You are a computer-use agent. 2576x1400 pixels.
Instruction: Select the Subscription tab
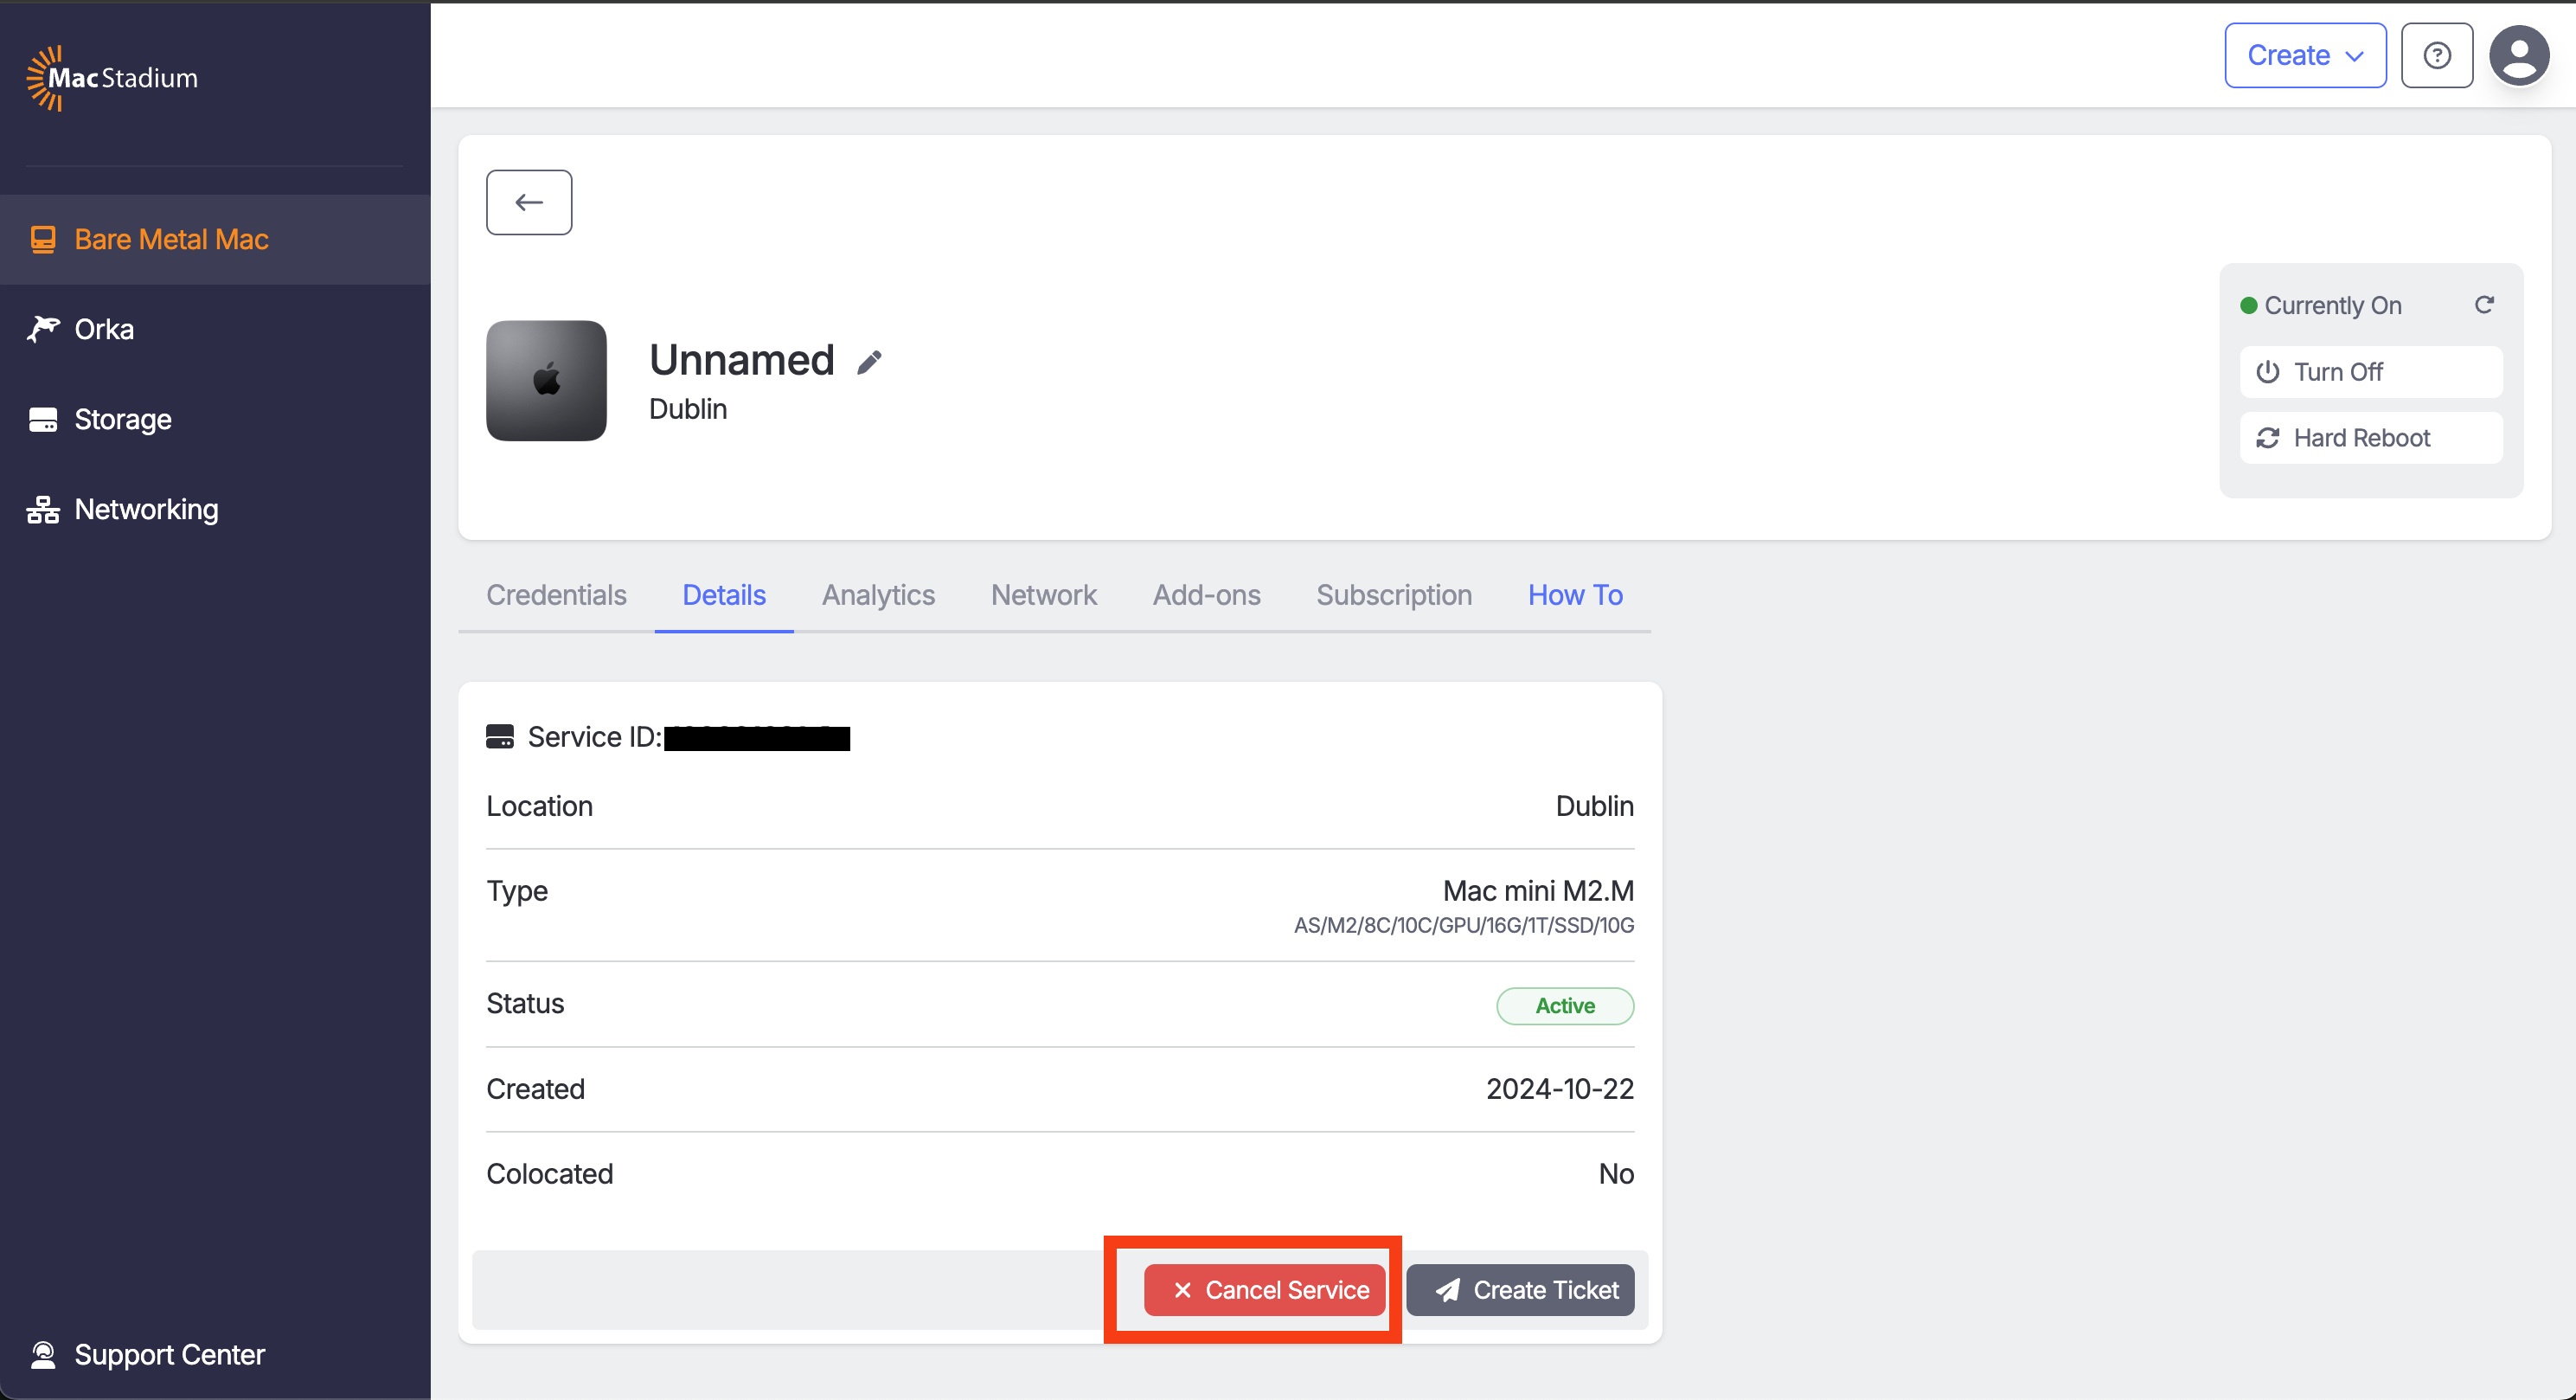tap(1393, 595)
